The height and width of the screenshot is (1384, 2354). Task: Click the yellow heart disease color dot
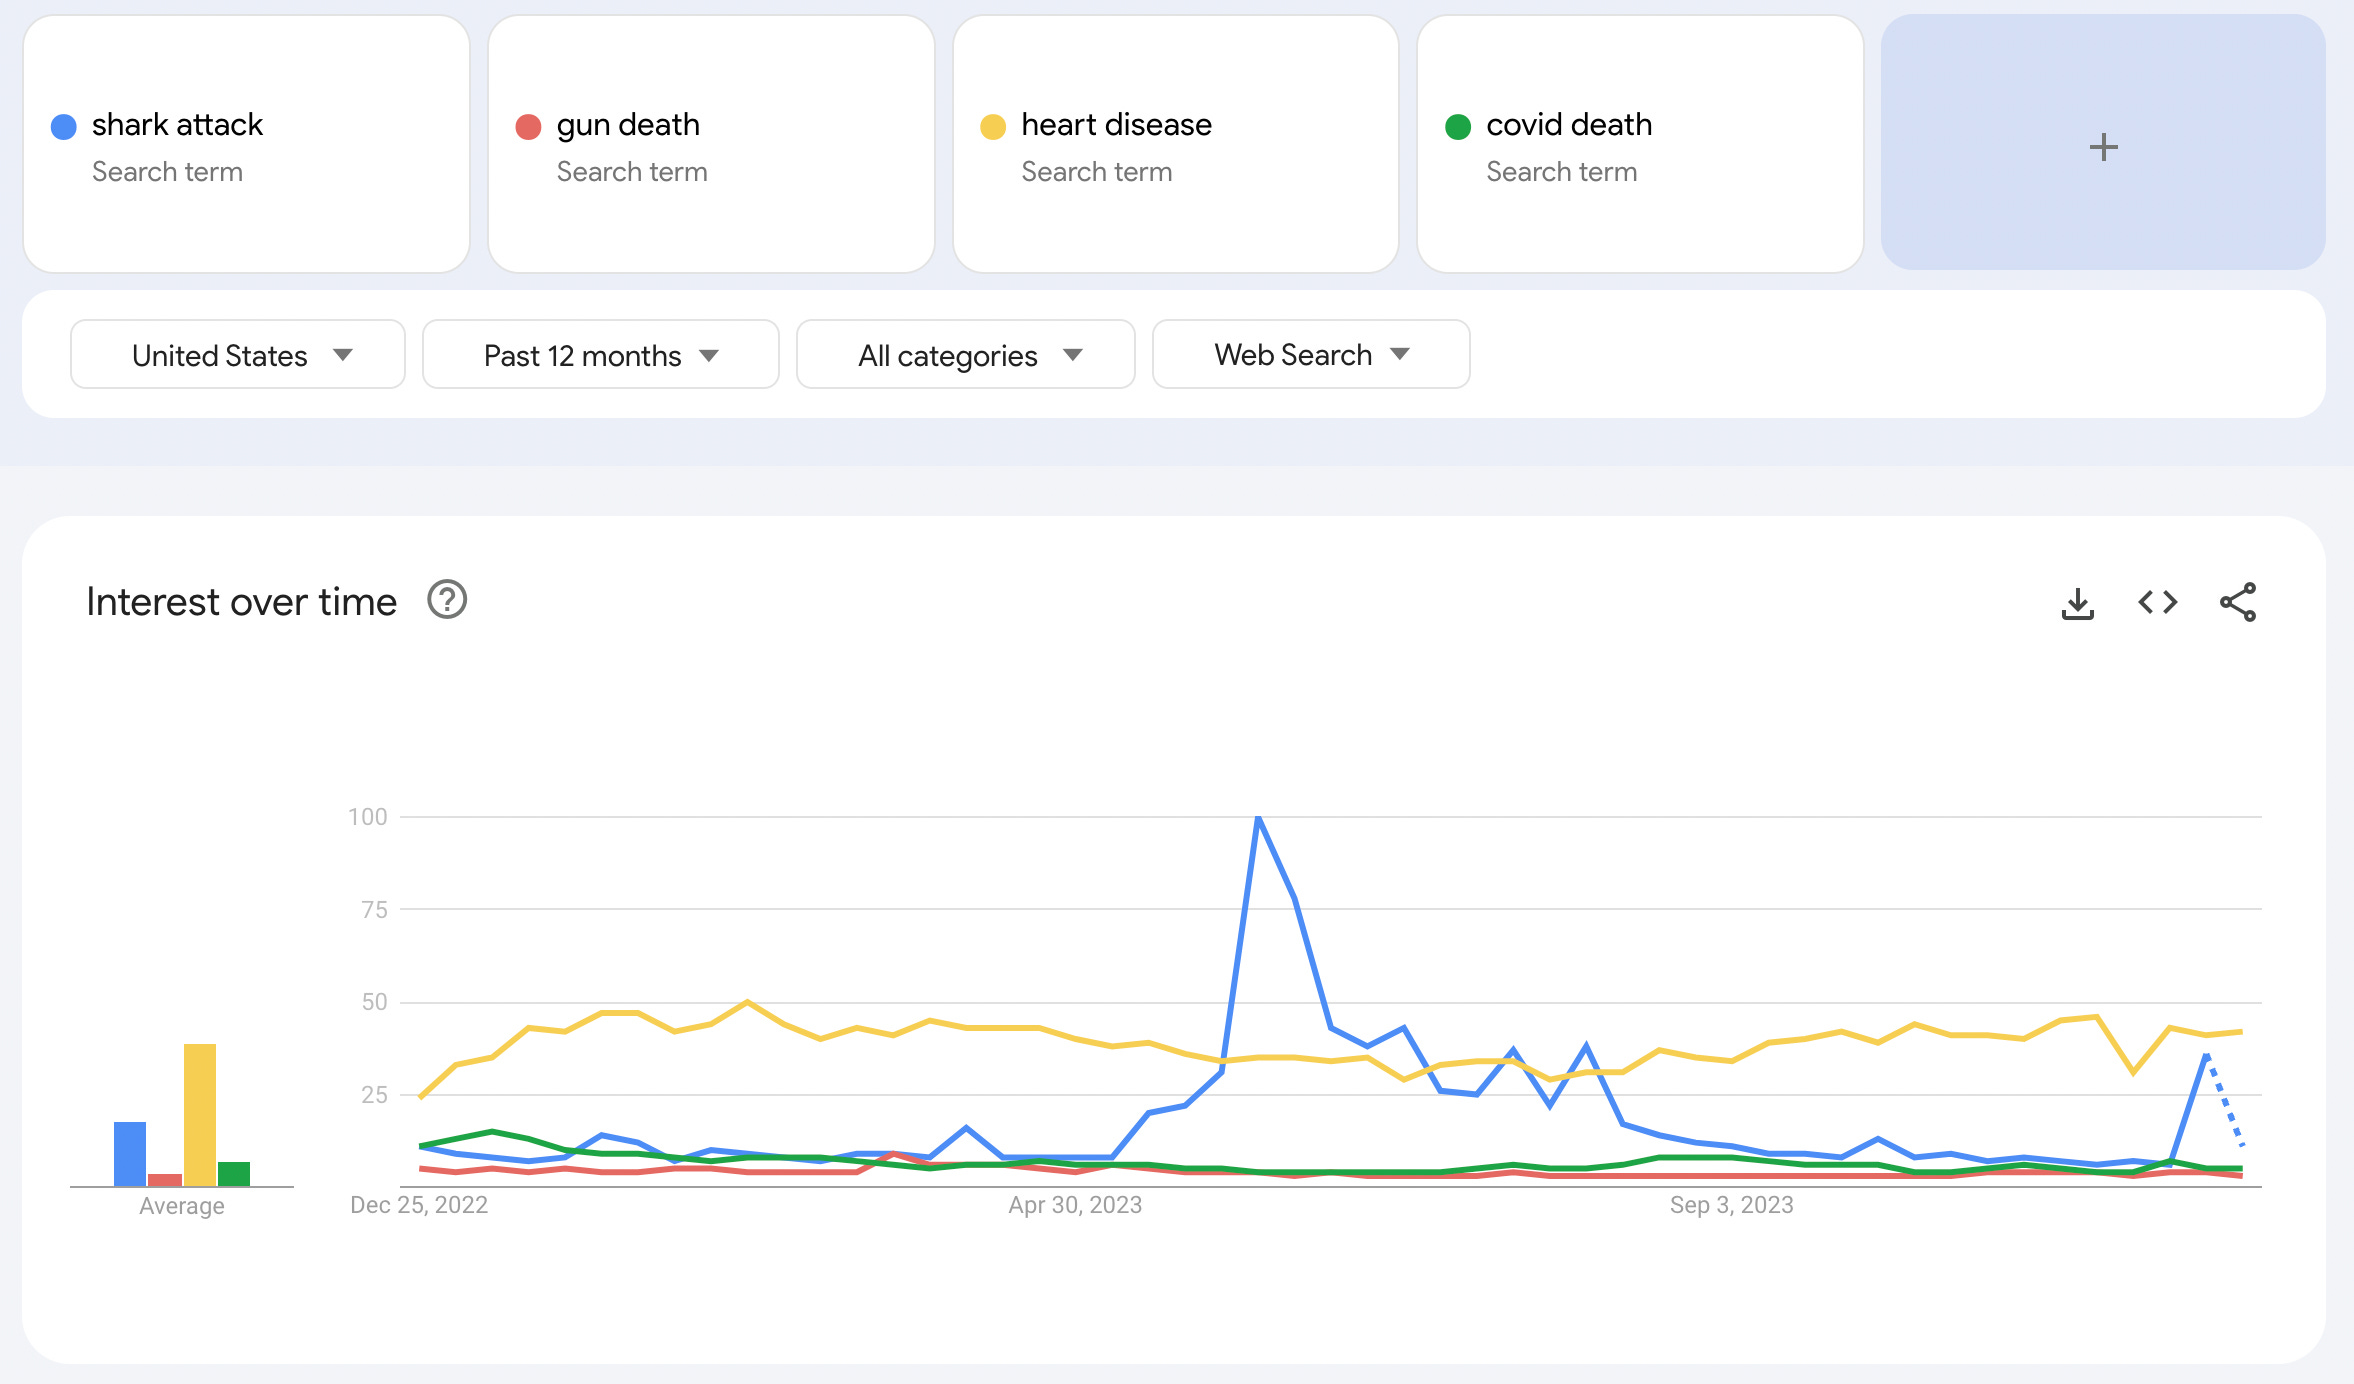point(993,126)
